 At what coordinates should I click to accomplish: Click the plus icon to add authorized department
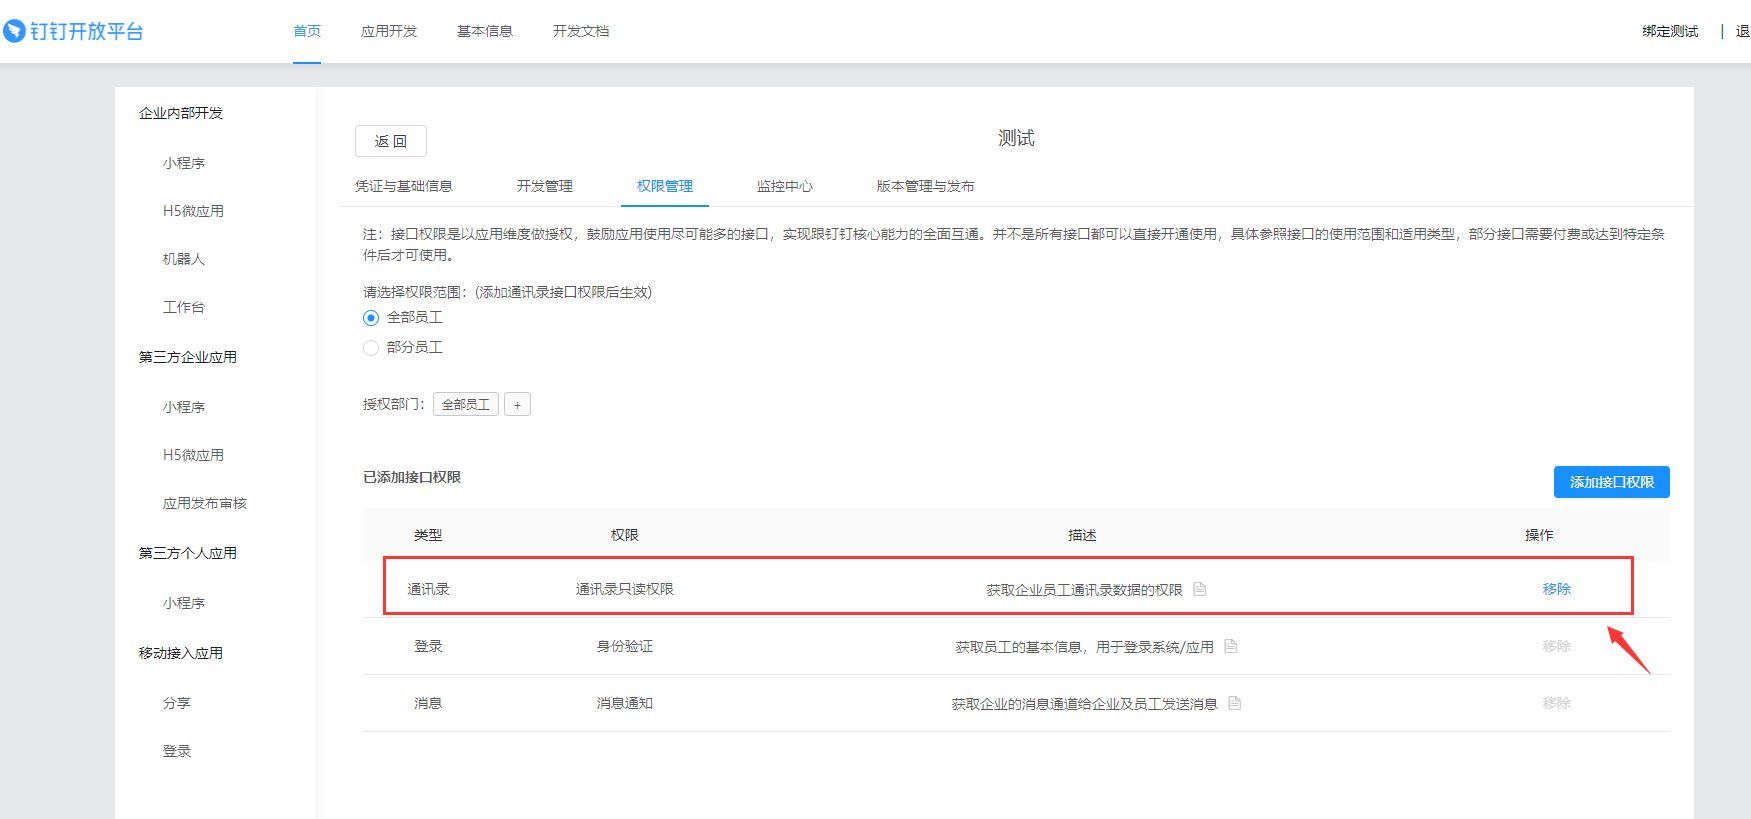pos(517,404)
